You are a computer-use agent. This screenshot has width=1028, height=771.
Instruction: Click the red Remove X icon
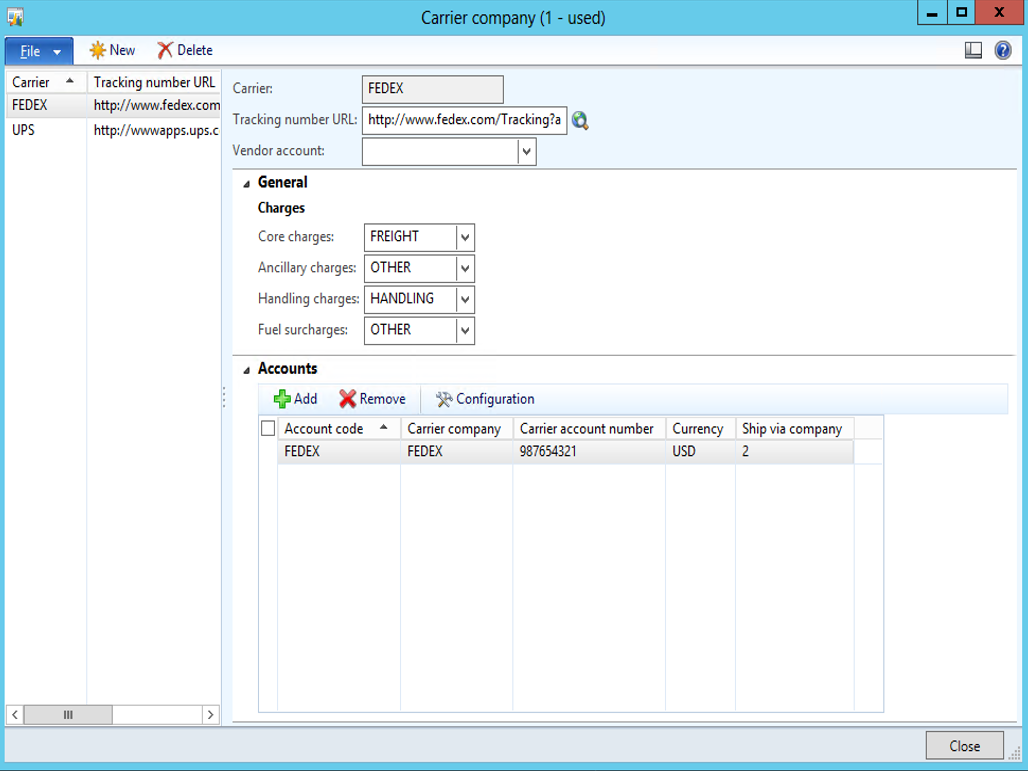pos(347,399)
